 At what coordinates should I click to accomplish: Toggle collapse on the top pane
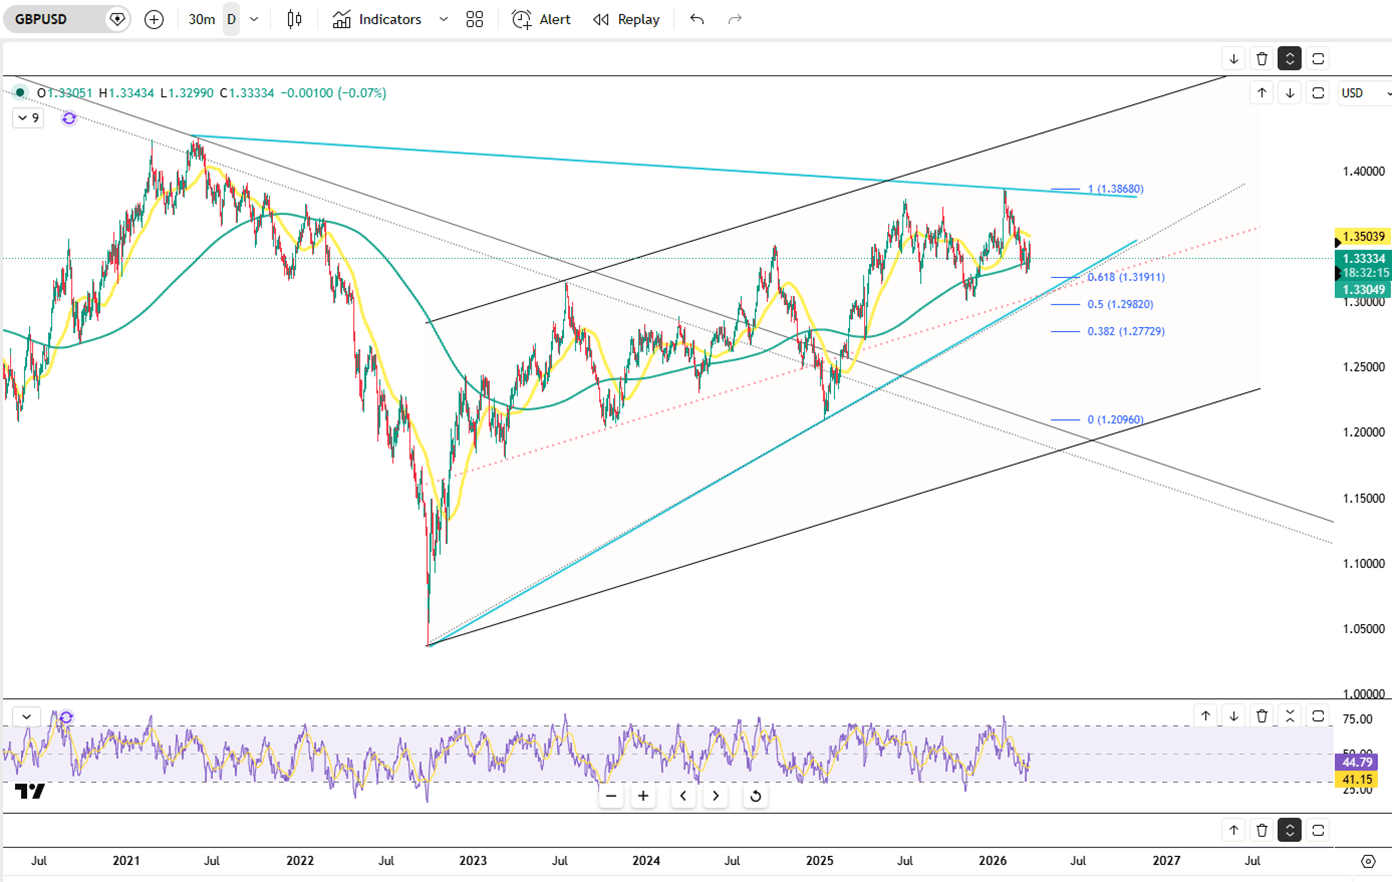click(1290, 59)
